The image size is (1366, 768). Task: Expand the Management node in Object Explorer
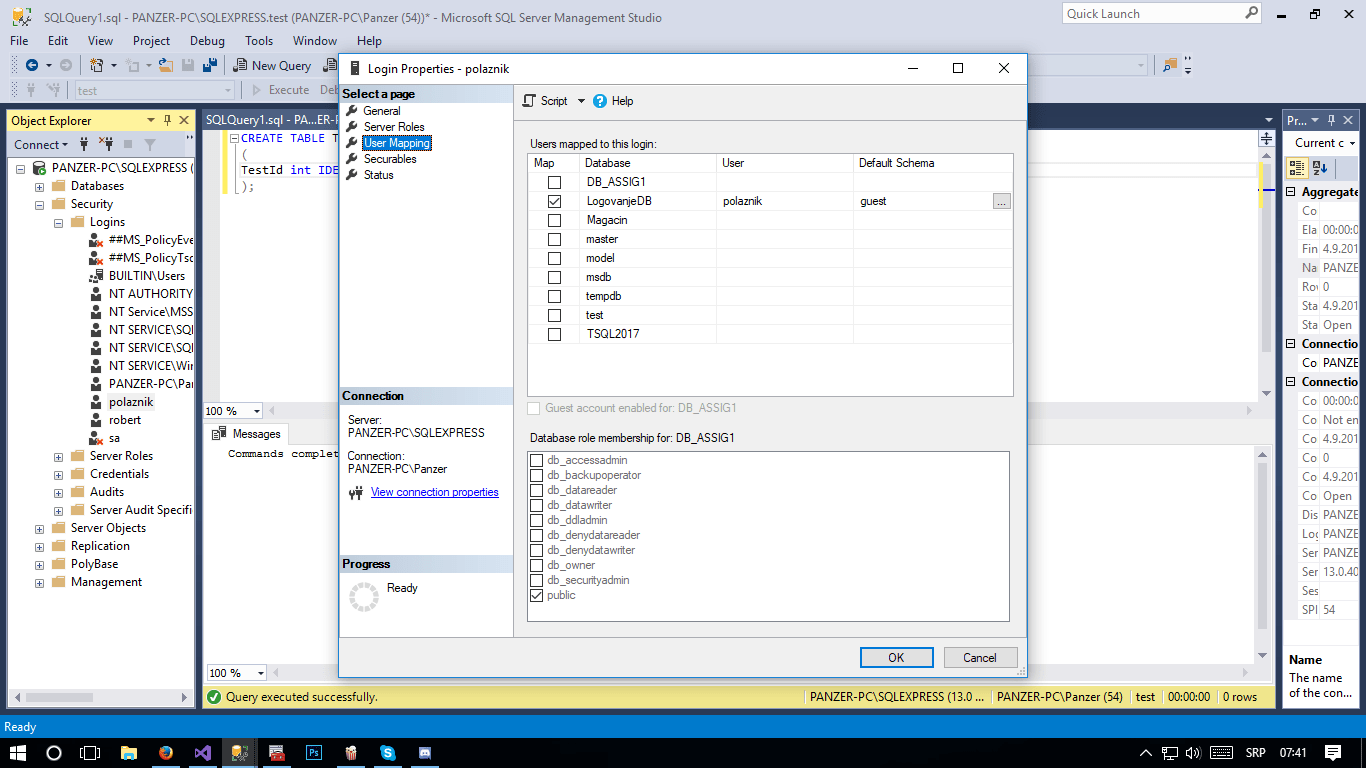coord(39,582)
